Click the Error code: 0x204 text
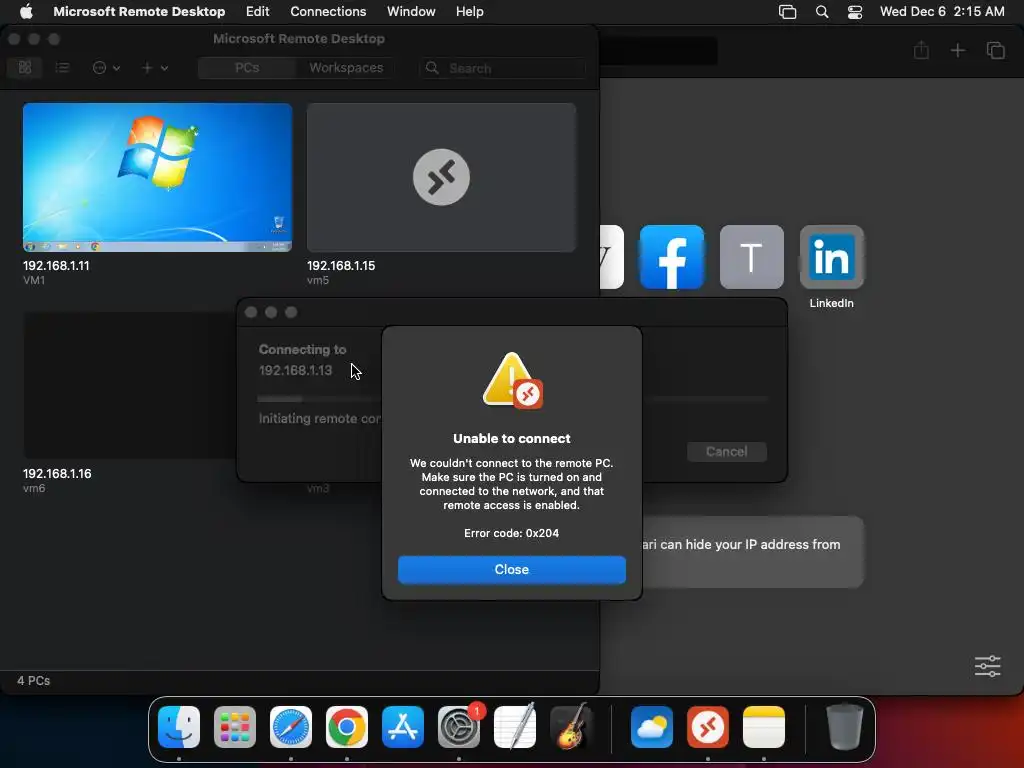Image resolution: width=1024 pixels, height=768 pixels. tap(511, 533)
